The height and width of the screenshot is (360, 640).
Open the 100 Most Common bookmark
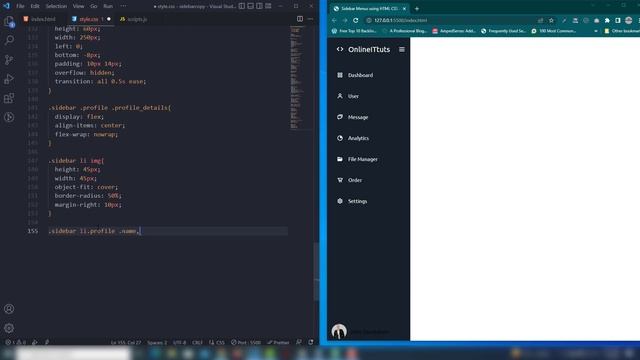point(553,31)
